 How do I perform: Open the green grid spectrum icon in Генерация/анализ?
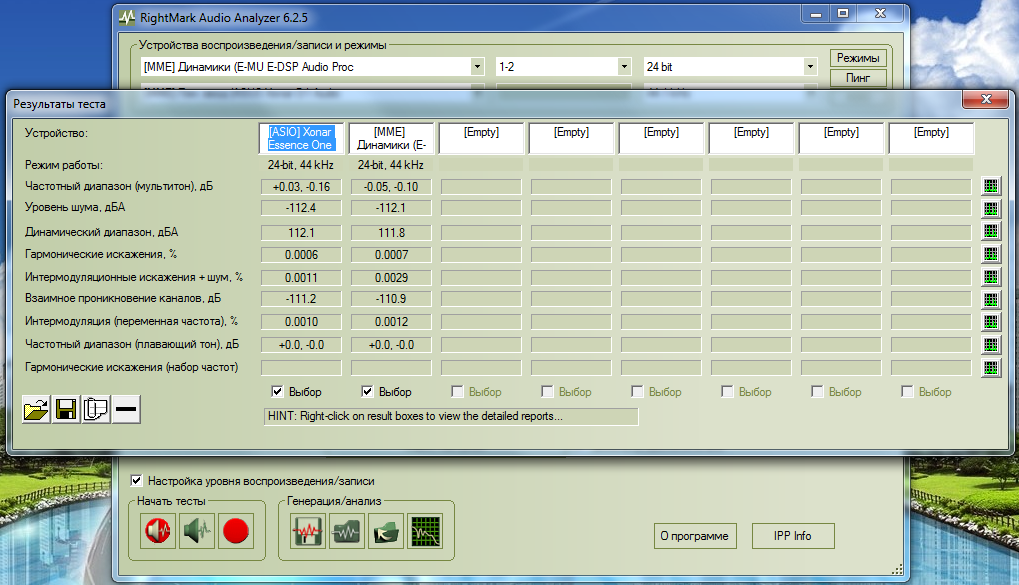pyautogui.click(x=425, y=531)
